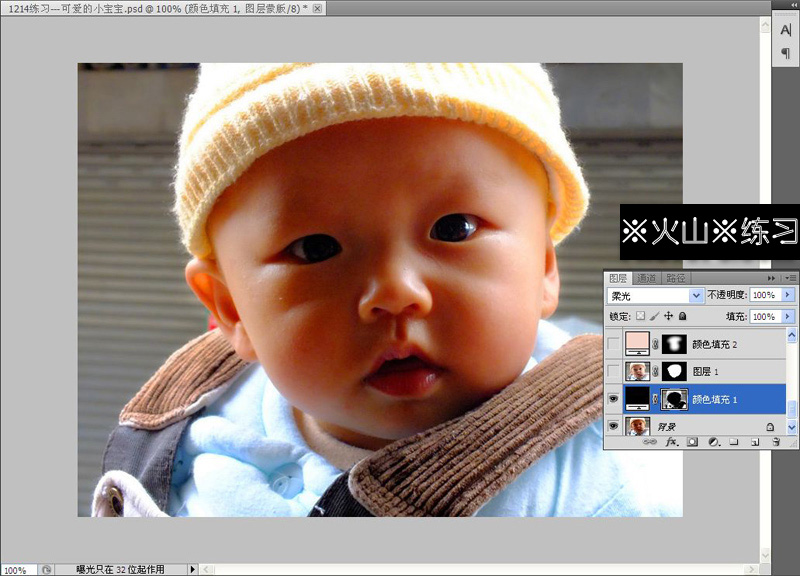Enable Lock all on selected layer
This screenshot has height=576, width=800.
coord(681,316)
